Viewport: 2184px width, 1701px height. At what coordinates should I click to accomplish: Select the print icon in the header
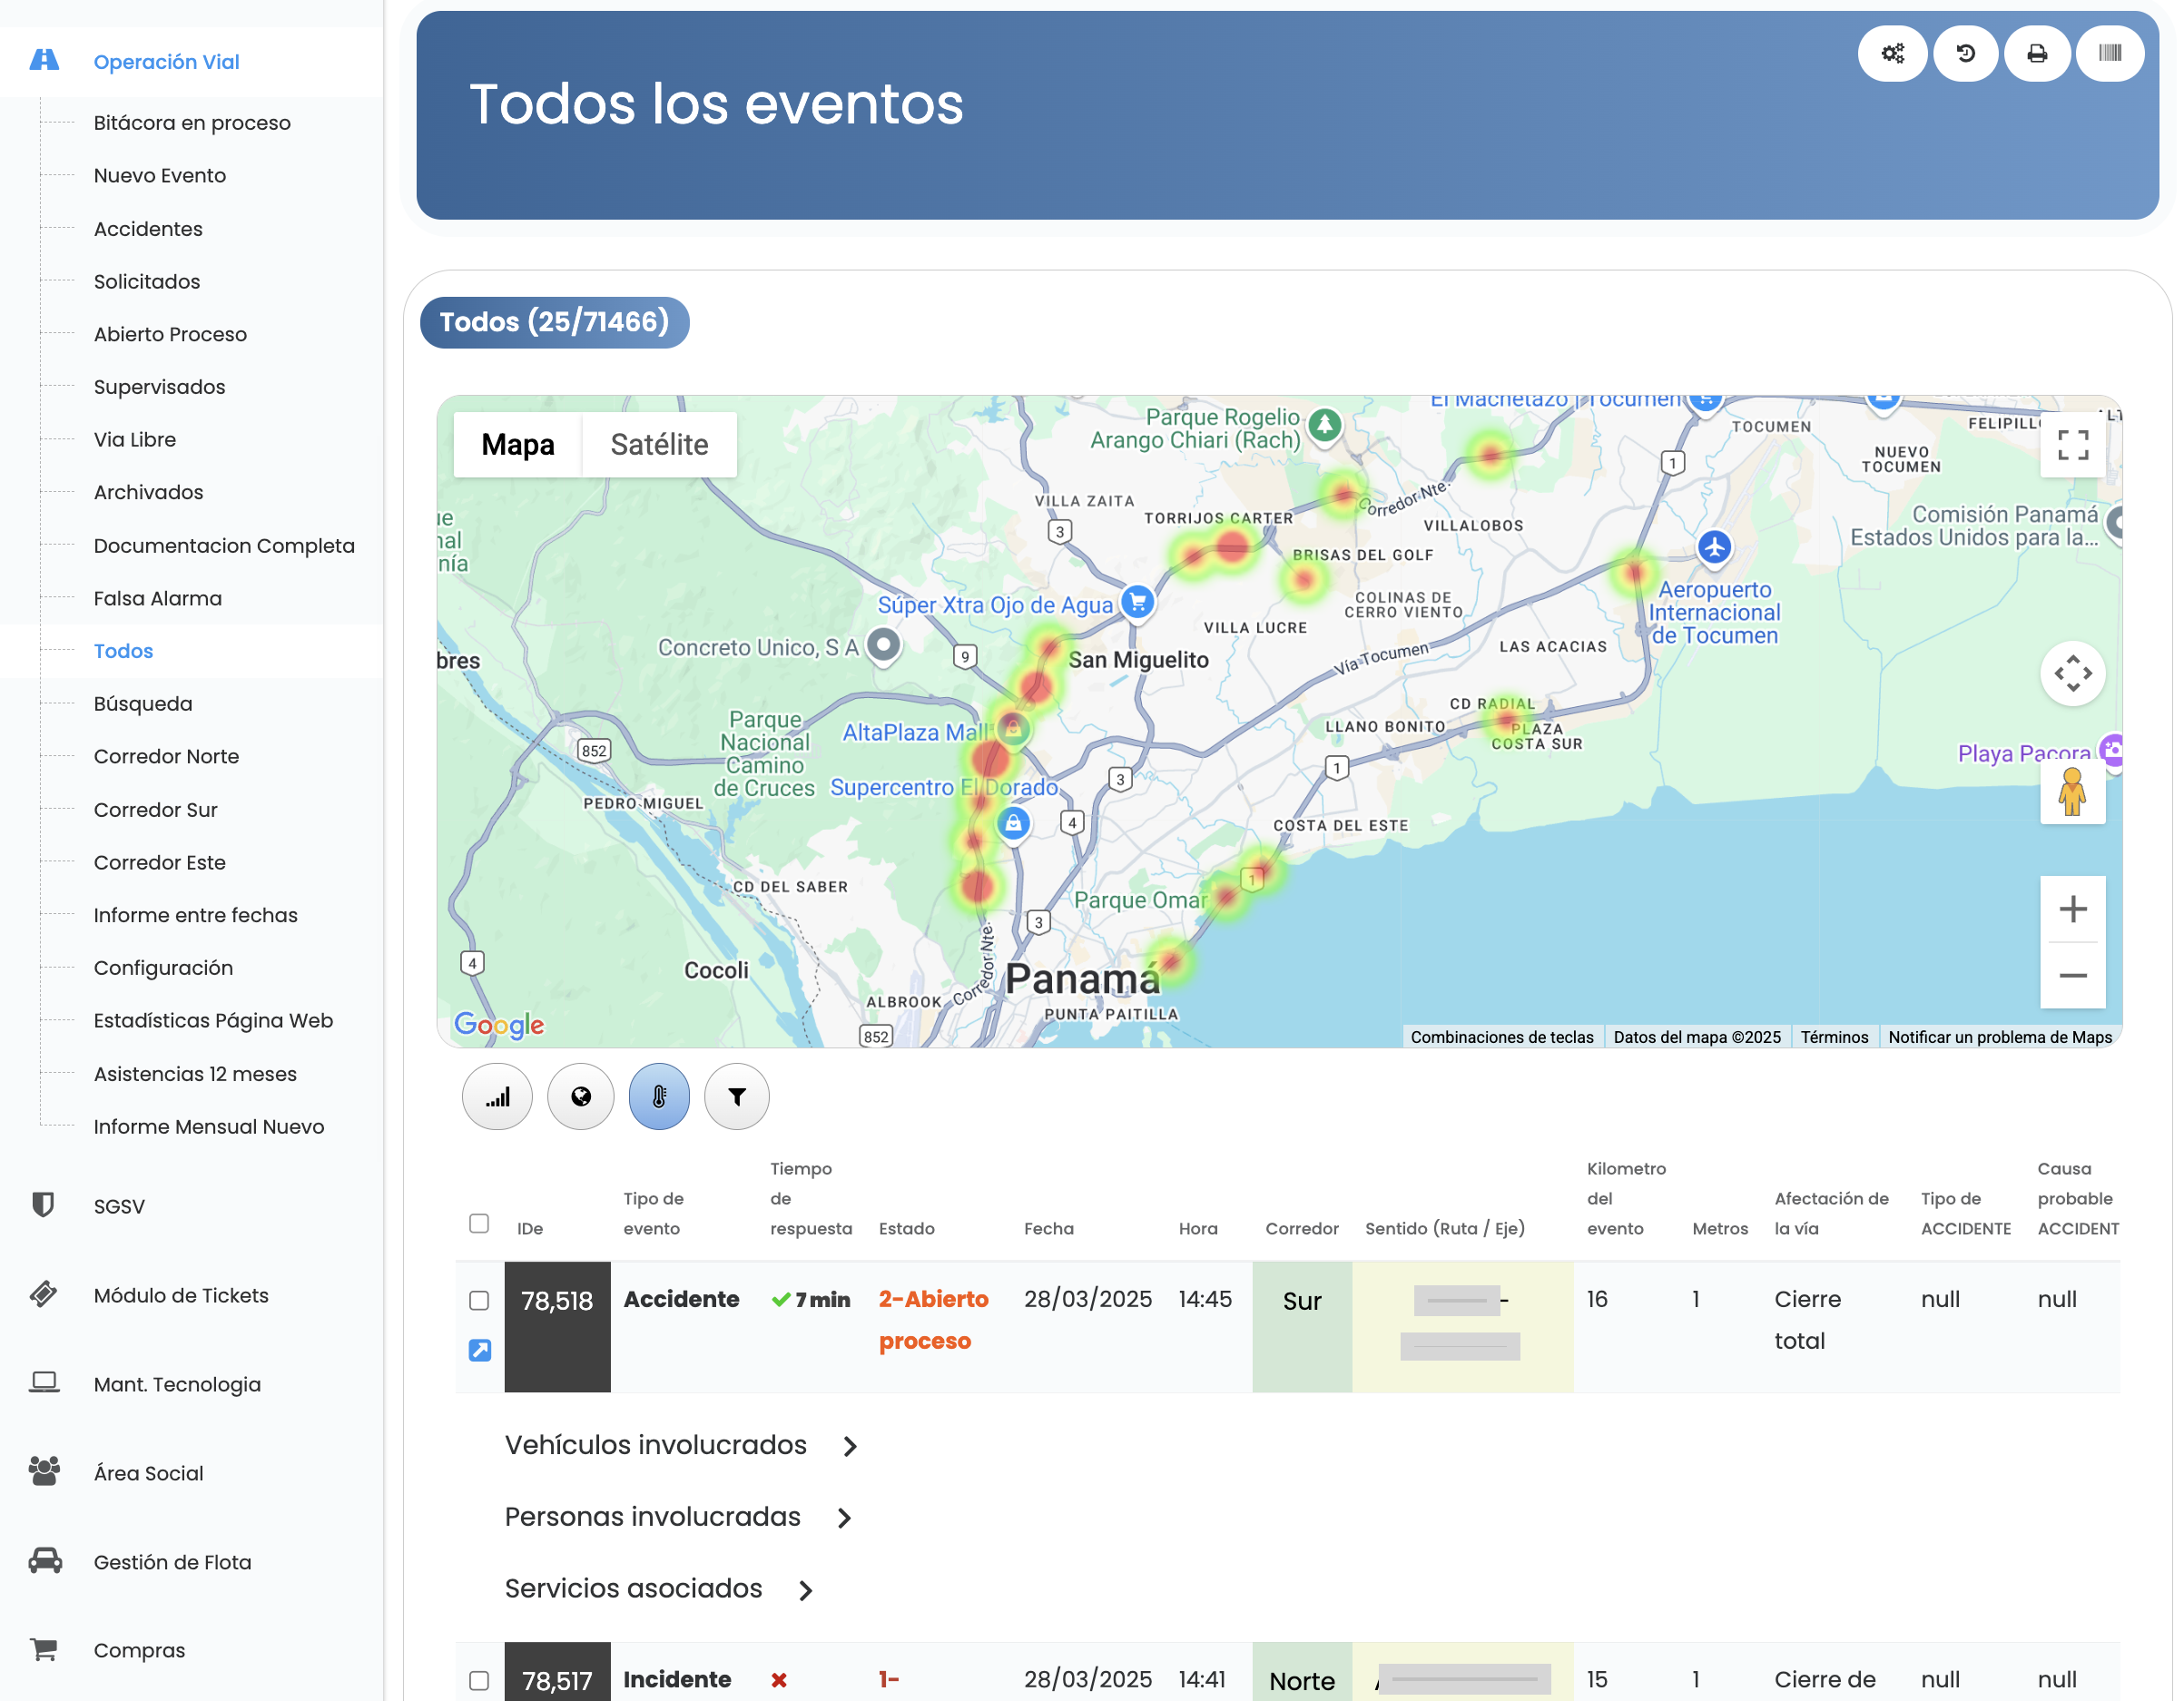2038,53
